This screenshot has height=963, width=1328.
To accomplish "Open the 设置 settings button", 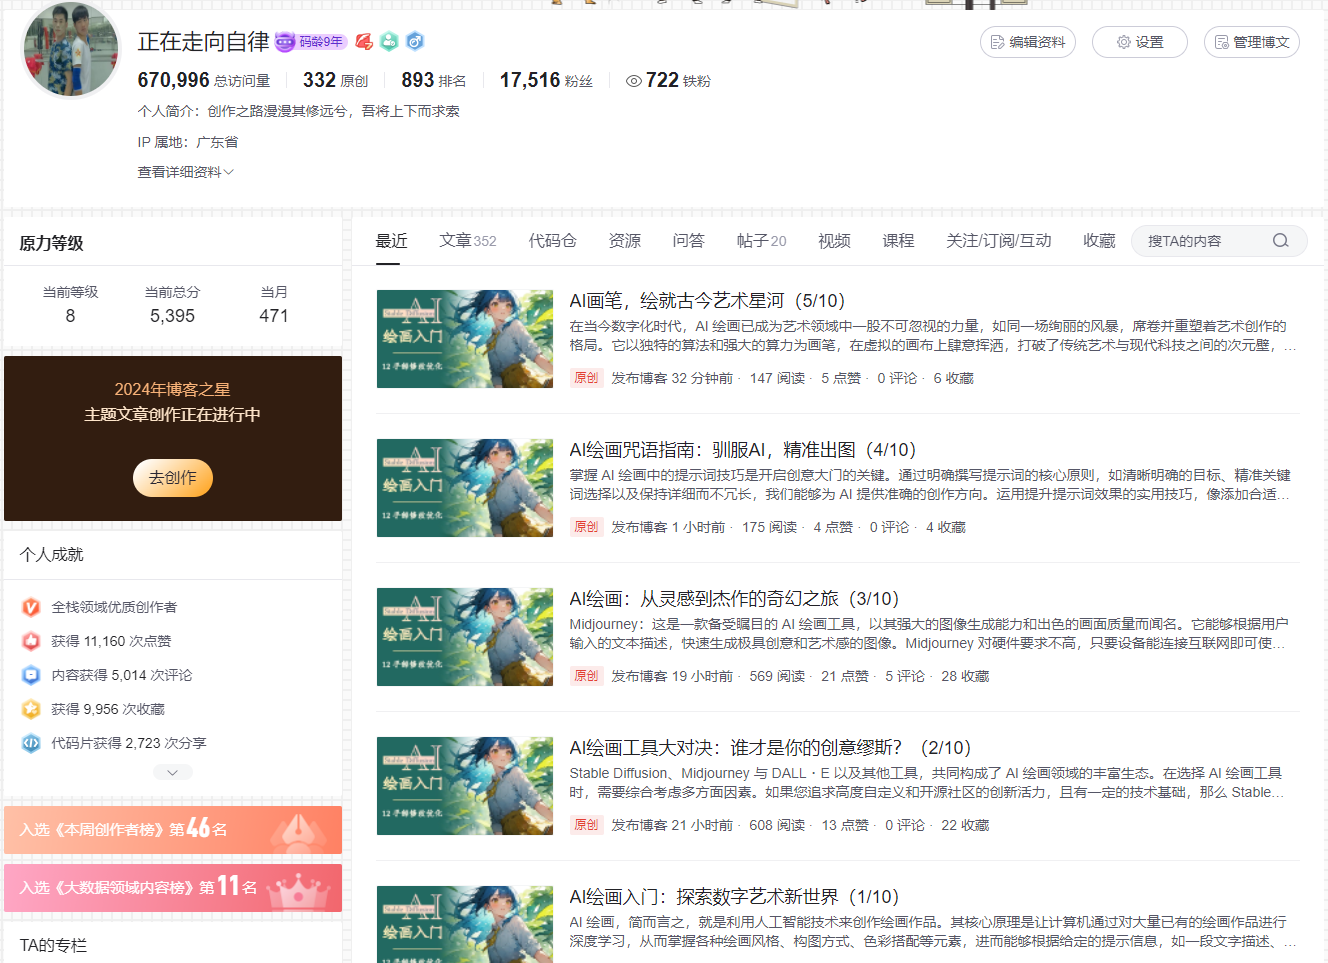I will [1140, 42].
